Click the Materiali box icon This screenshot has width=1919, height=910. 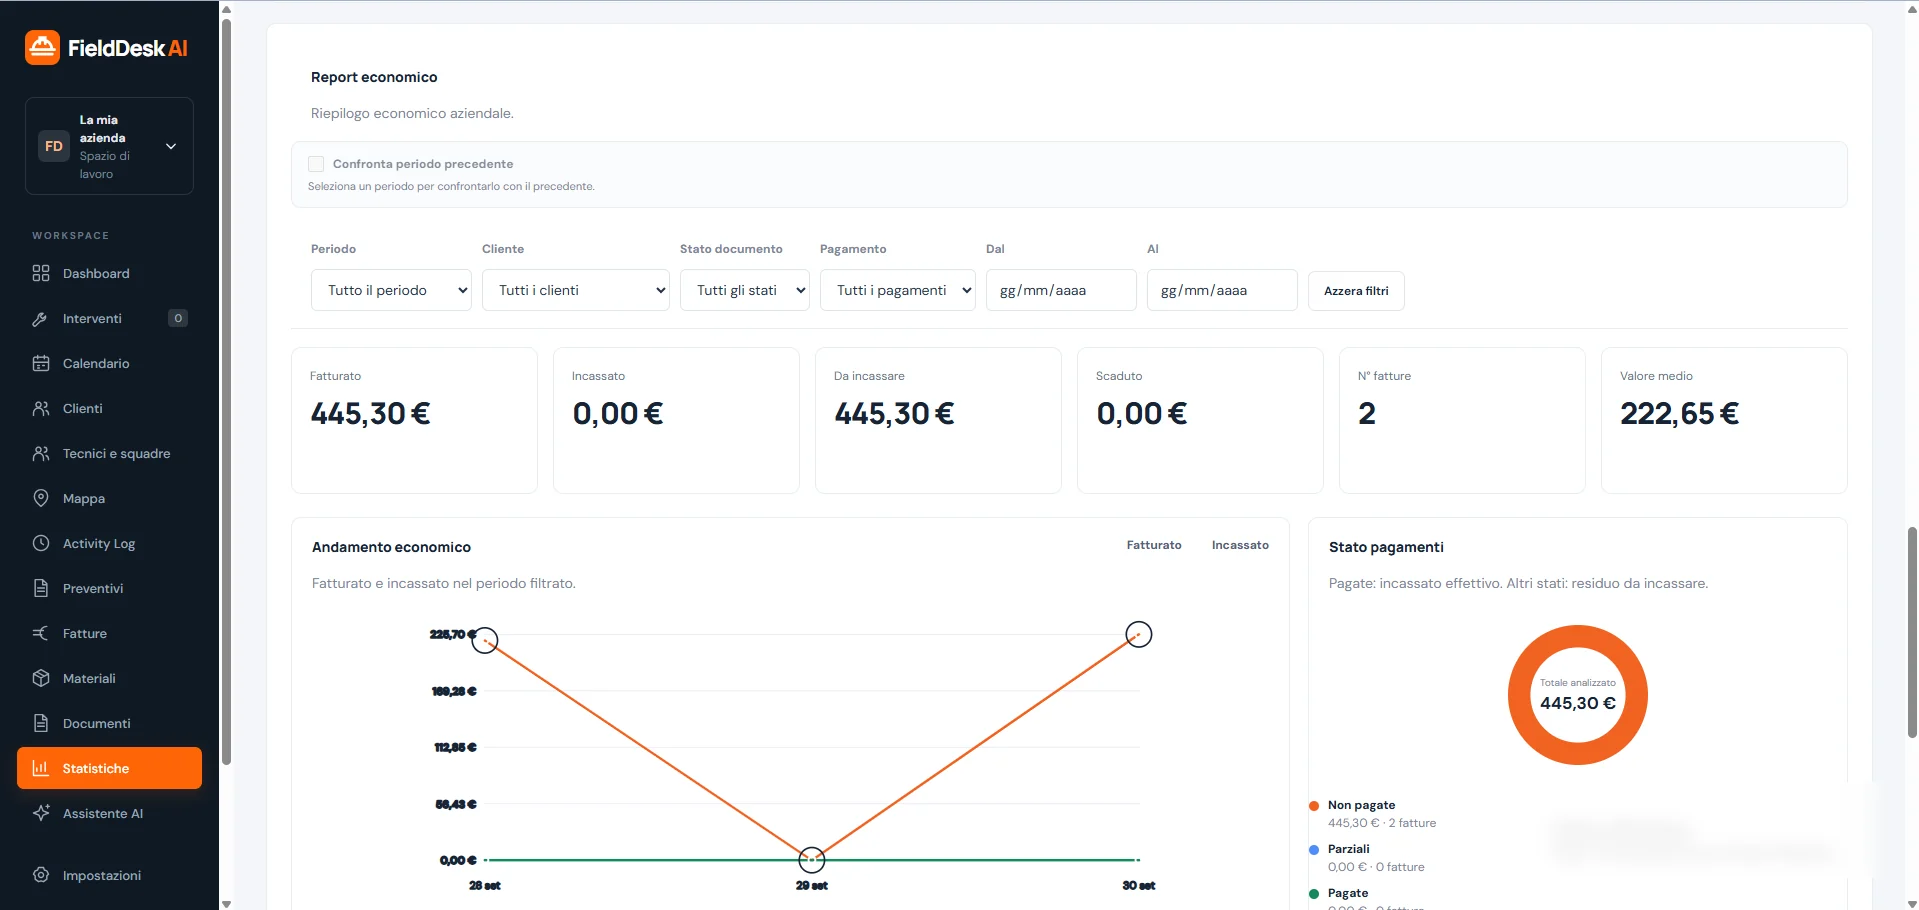(41, 678)
